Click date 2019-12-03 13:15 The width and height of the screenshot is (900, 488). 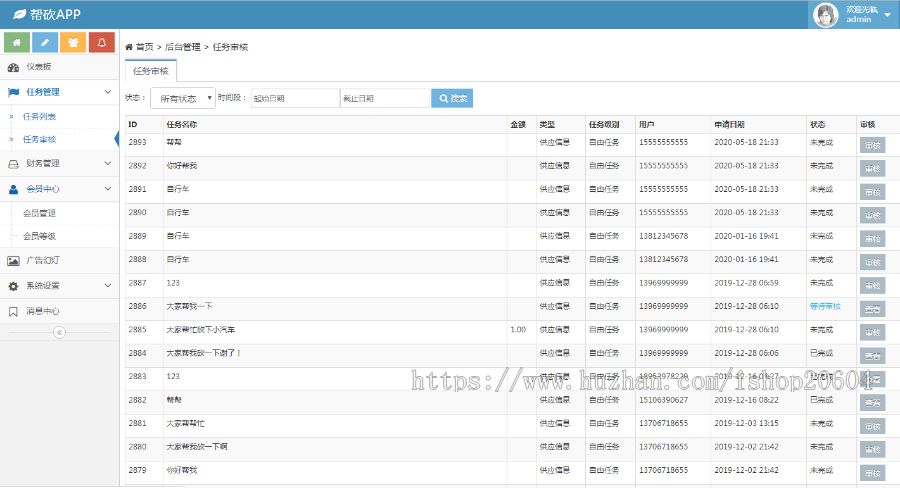click(x=746, y=423)
